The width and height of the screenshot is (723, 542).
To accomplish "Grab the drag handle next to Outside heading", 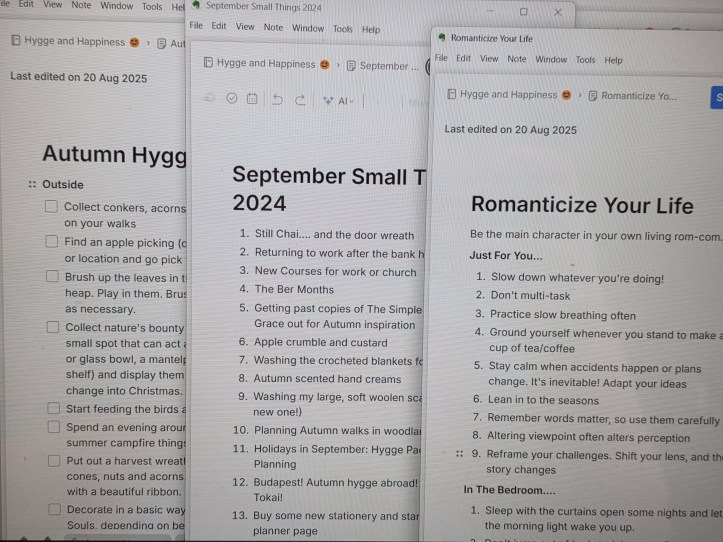I will (x=32, y=185).
